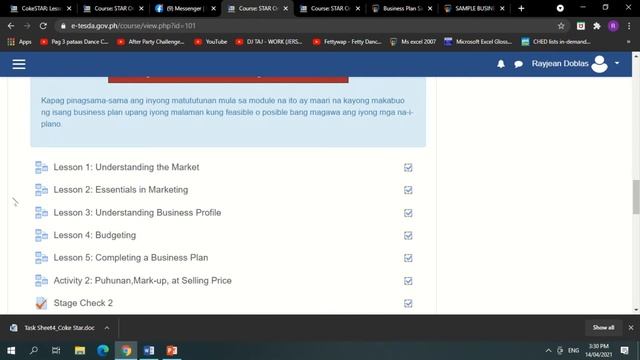This screenshot has width=640, height=360.
Task: Open Word from the taskbar
Action: [x=149, y=351]
